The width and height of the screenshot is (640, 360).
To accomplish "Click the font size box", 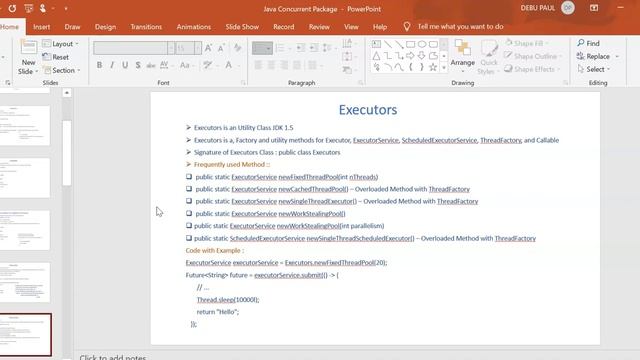I will click(x=185, y=48).
